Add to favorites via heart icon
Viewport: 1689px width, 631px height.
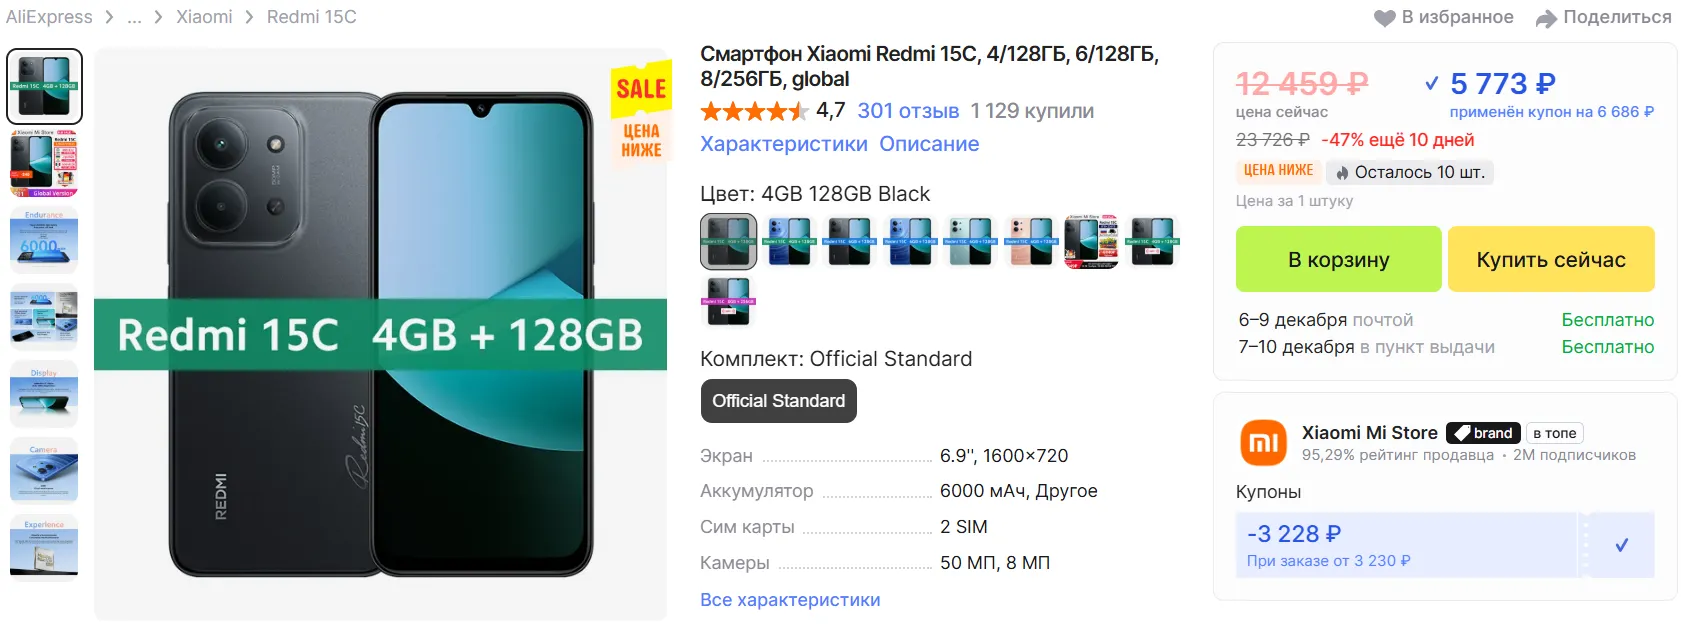1384,18
